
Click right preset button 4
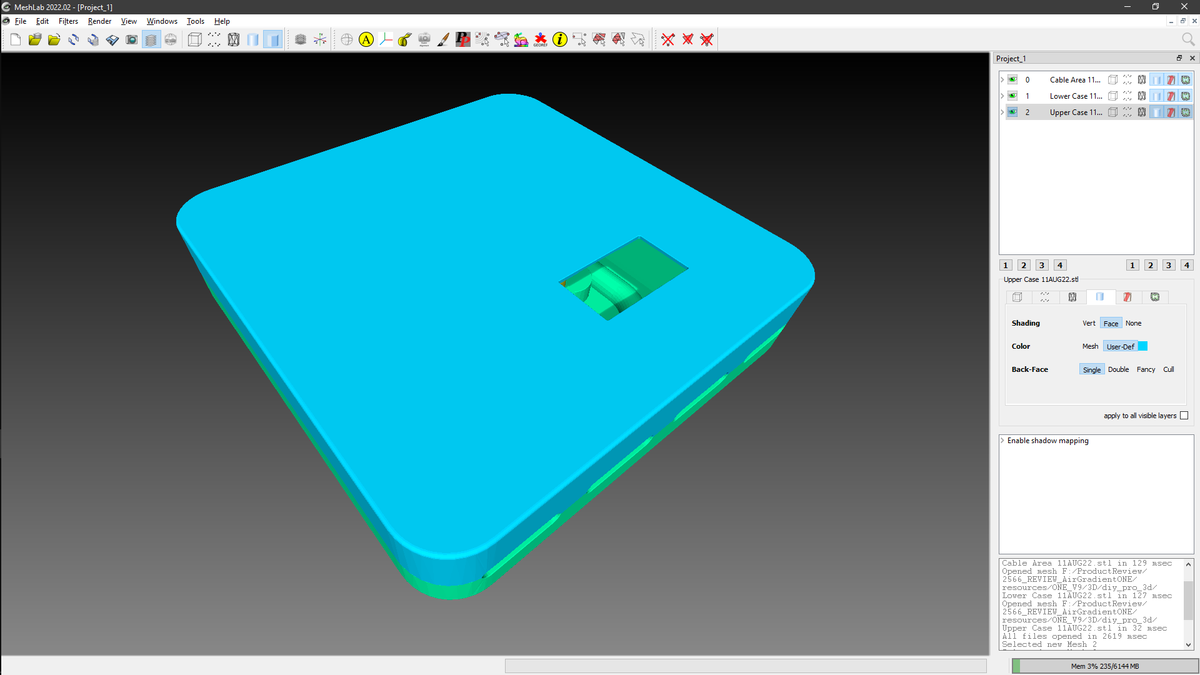pos(1187,265)
